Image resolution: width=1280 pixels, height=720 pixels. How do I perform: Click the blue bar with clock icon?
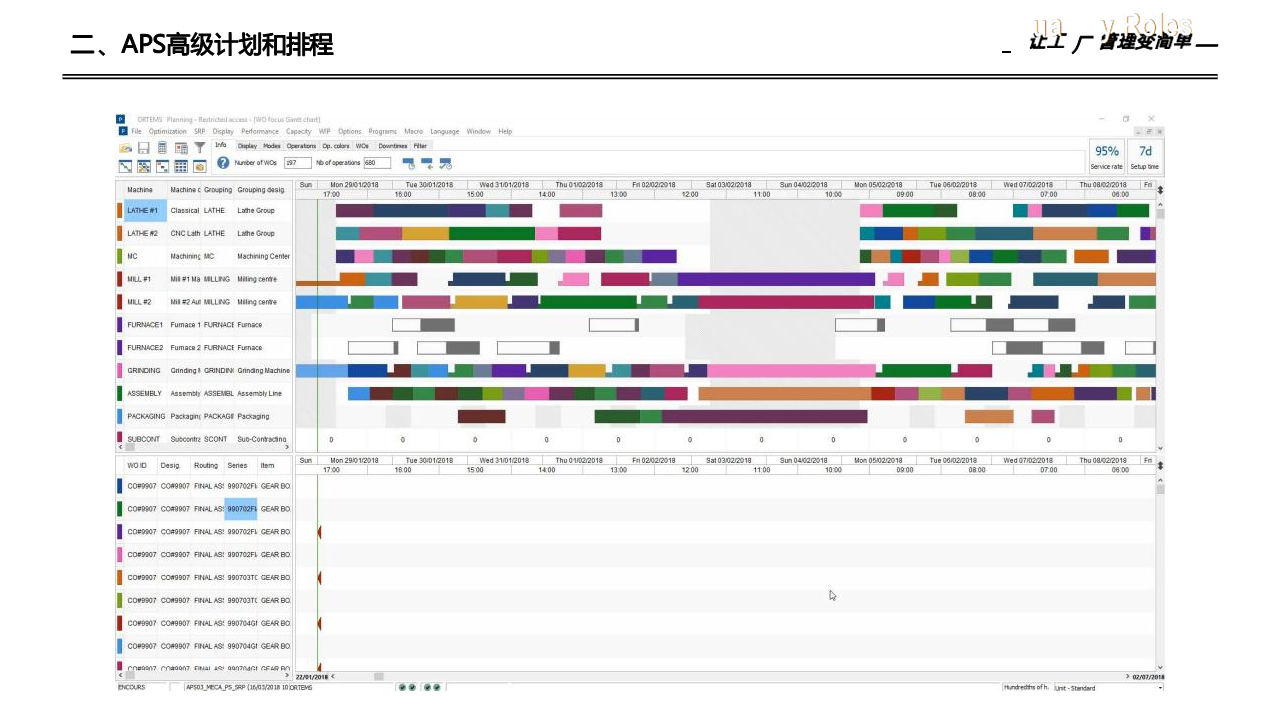409,163
